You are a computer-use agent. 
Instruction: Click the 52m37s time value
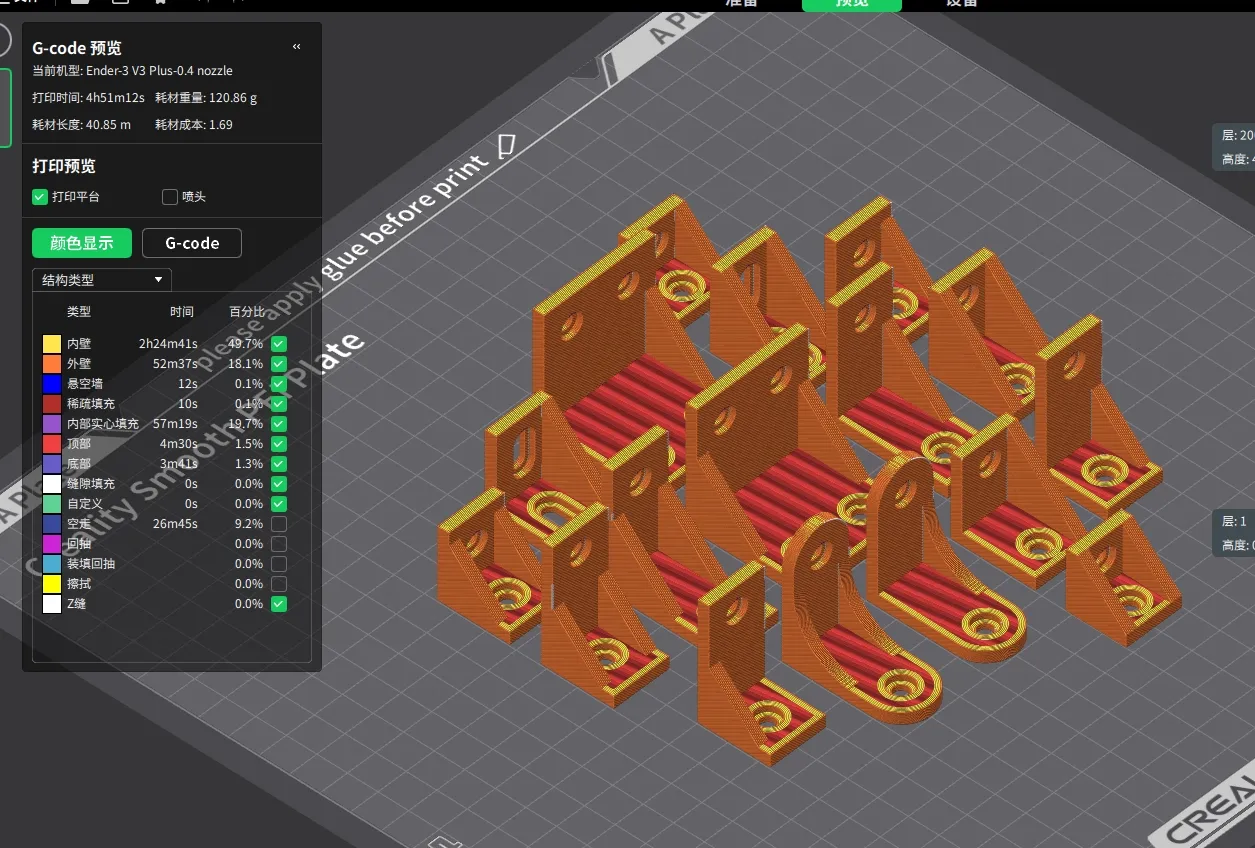pos(175,364)
